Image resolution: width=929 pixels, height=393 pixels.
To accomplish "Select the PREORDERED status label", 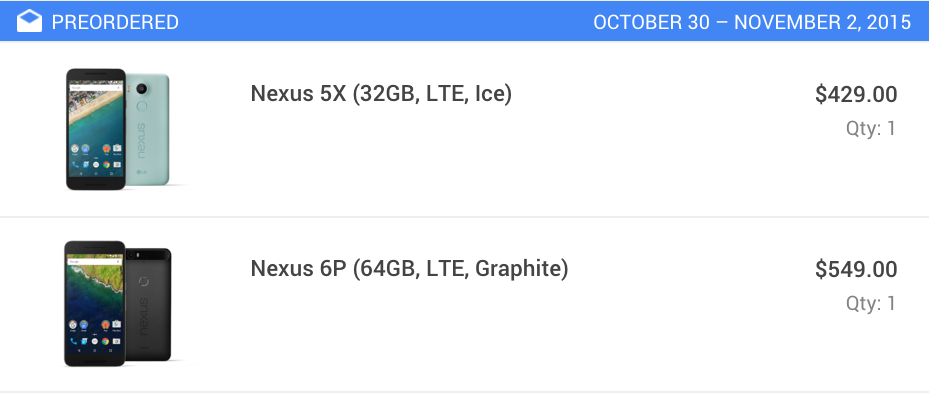I will (115, 23).
